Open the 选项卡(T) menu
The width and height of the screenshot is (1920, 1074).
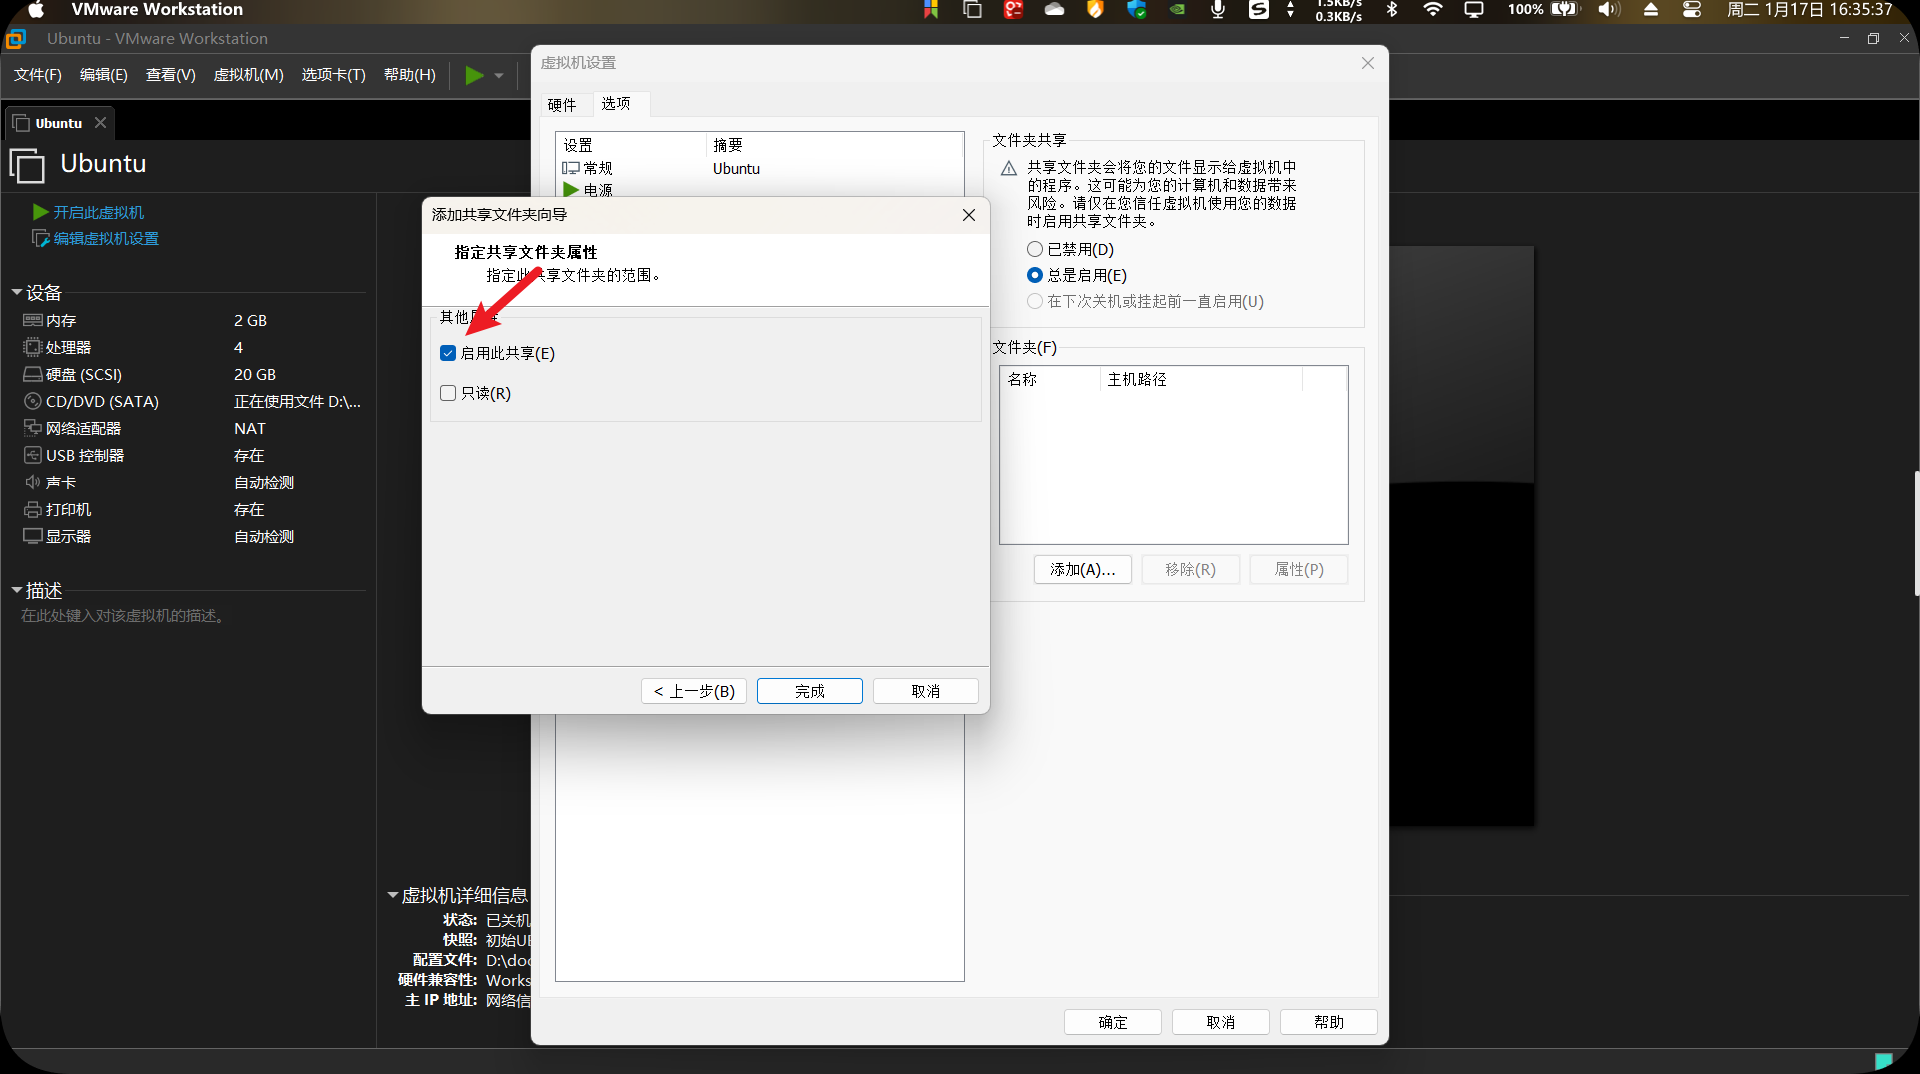[334, 75]
